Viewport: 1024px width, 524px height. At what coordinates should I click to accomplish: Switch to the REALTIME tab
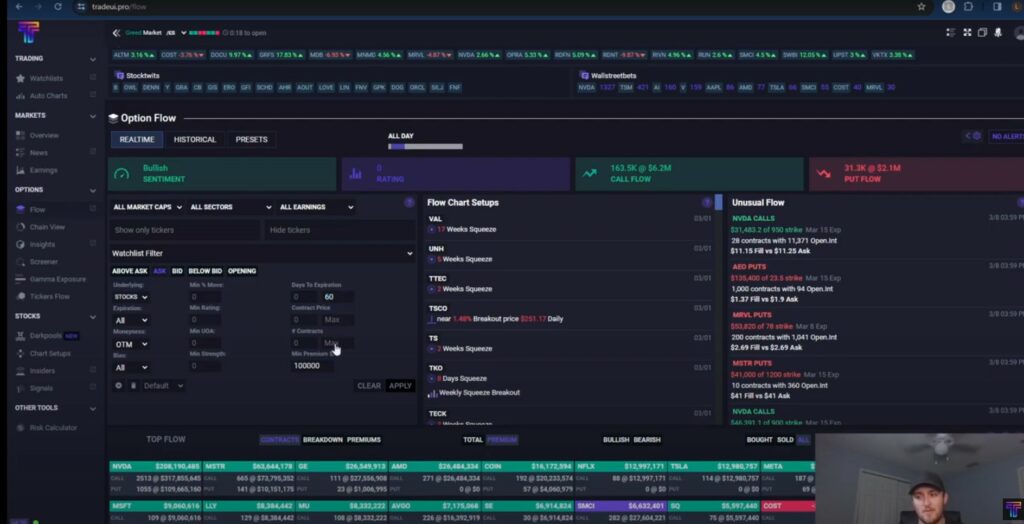[137, 139]
